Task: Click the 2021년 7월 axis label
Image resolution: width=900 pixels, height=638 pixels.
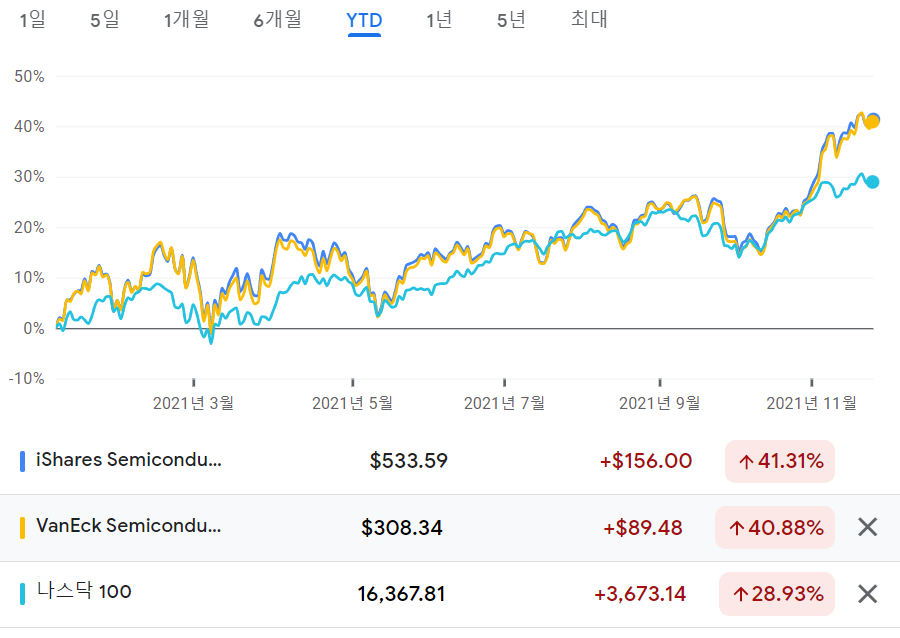Action: 505,403
